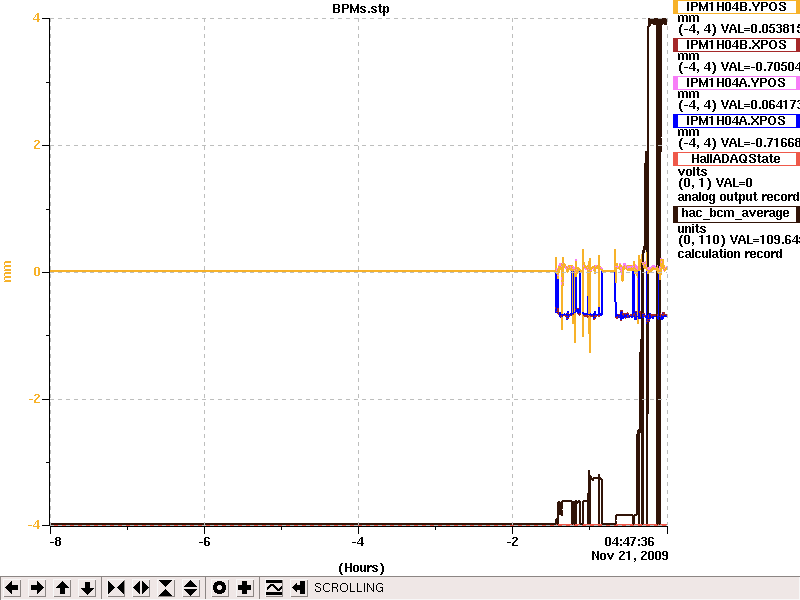Viewport: 800px width, 600px height.
Task: Zoom in horizontally with inward-pointing triangles icon
Action: 116,588
